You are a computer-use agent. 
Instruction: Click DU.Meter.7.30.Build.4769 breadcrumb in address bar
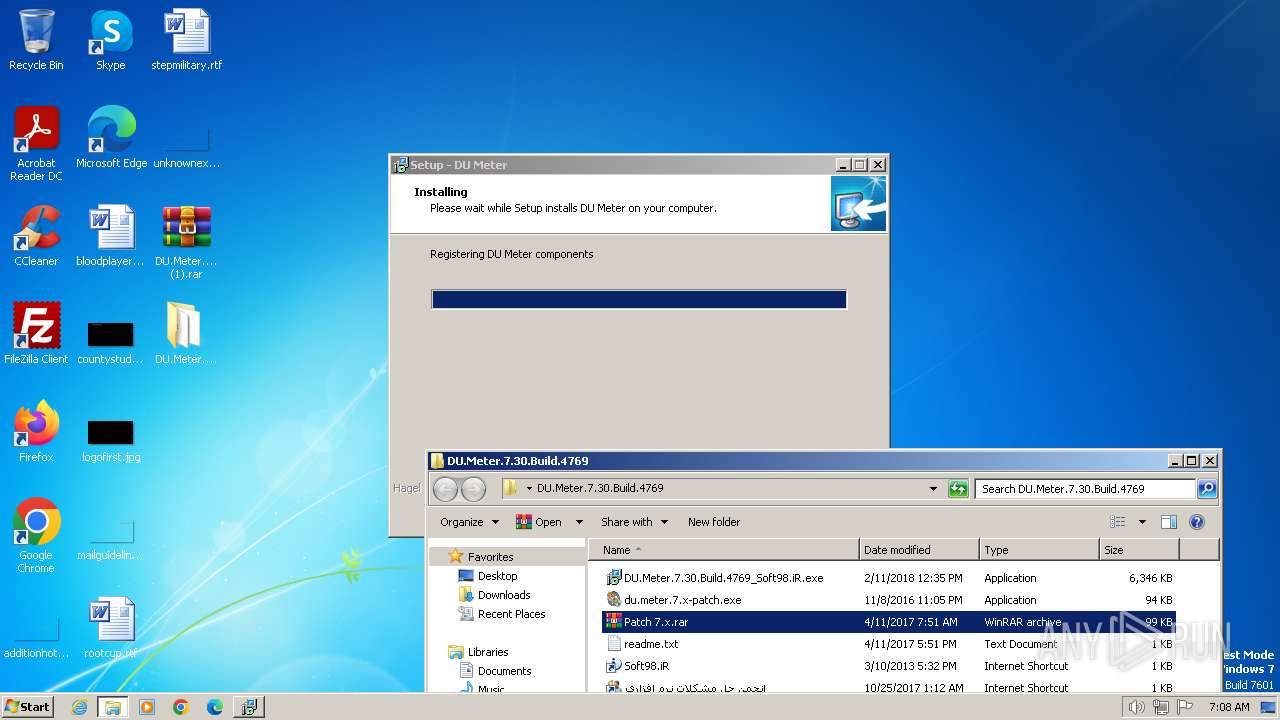tap(600, 489)
